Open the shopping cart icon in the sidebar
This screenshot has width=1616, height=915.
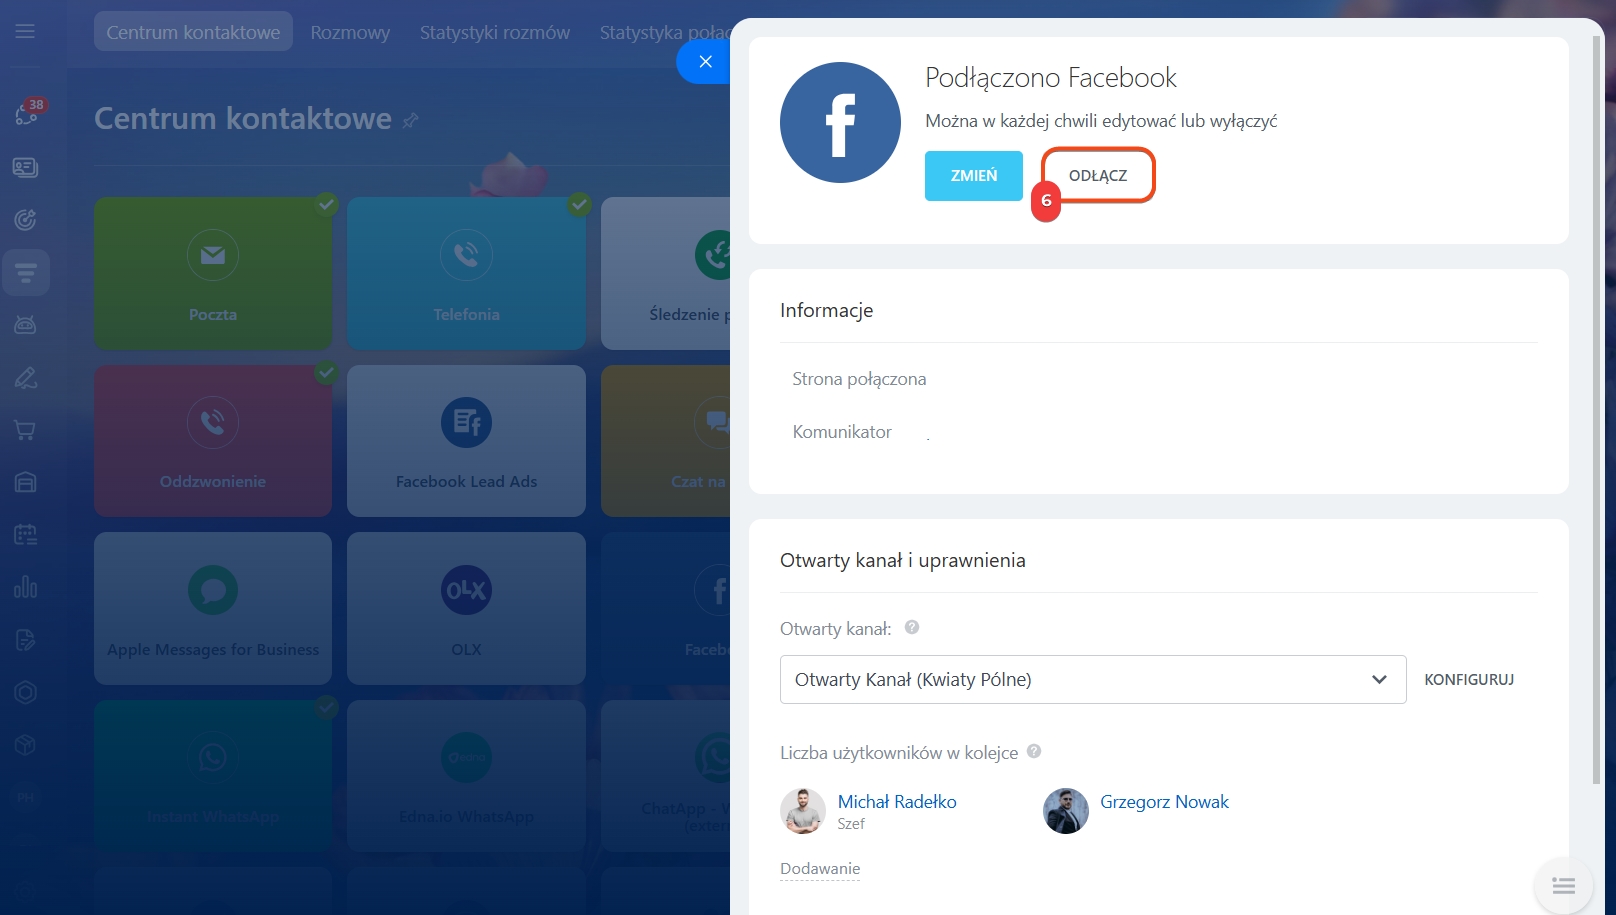tap(25, 430)
